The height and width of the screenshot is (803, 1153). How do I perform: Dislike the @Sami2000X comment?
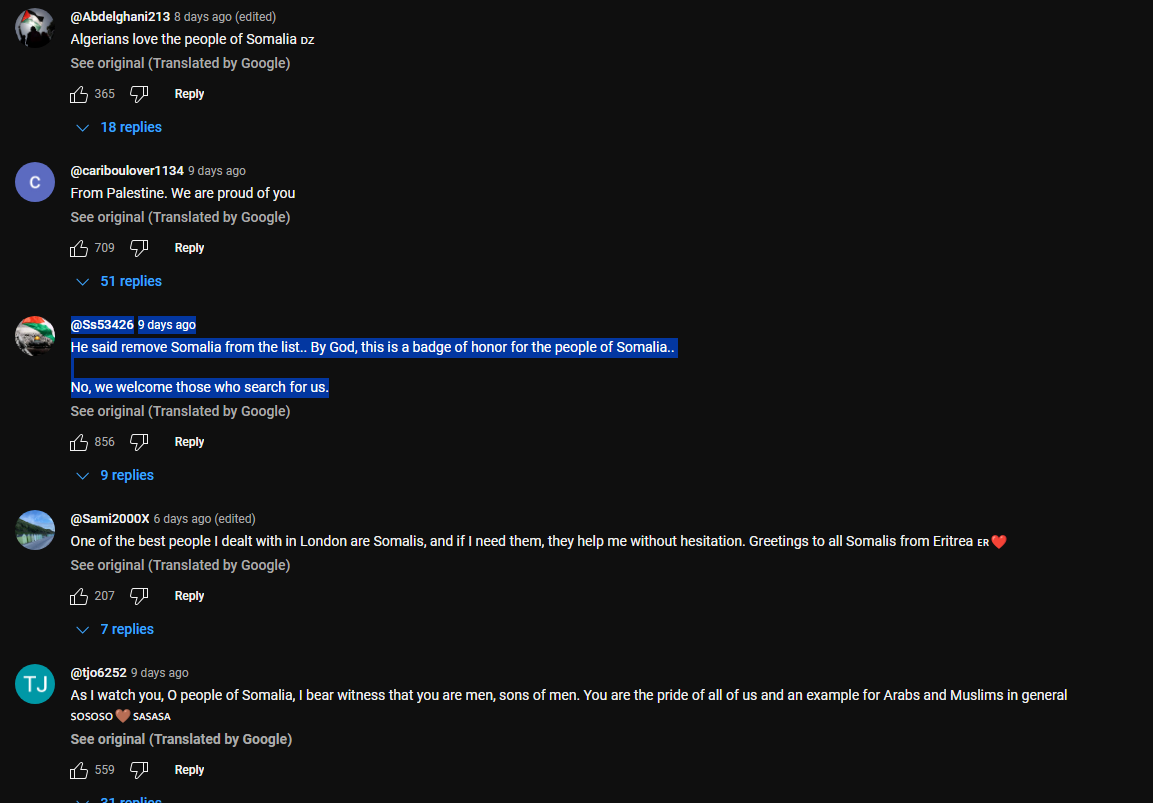point(139,596)
